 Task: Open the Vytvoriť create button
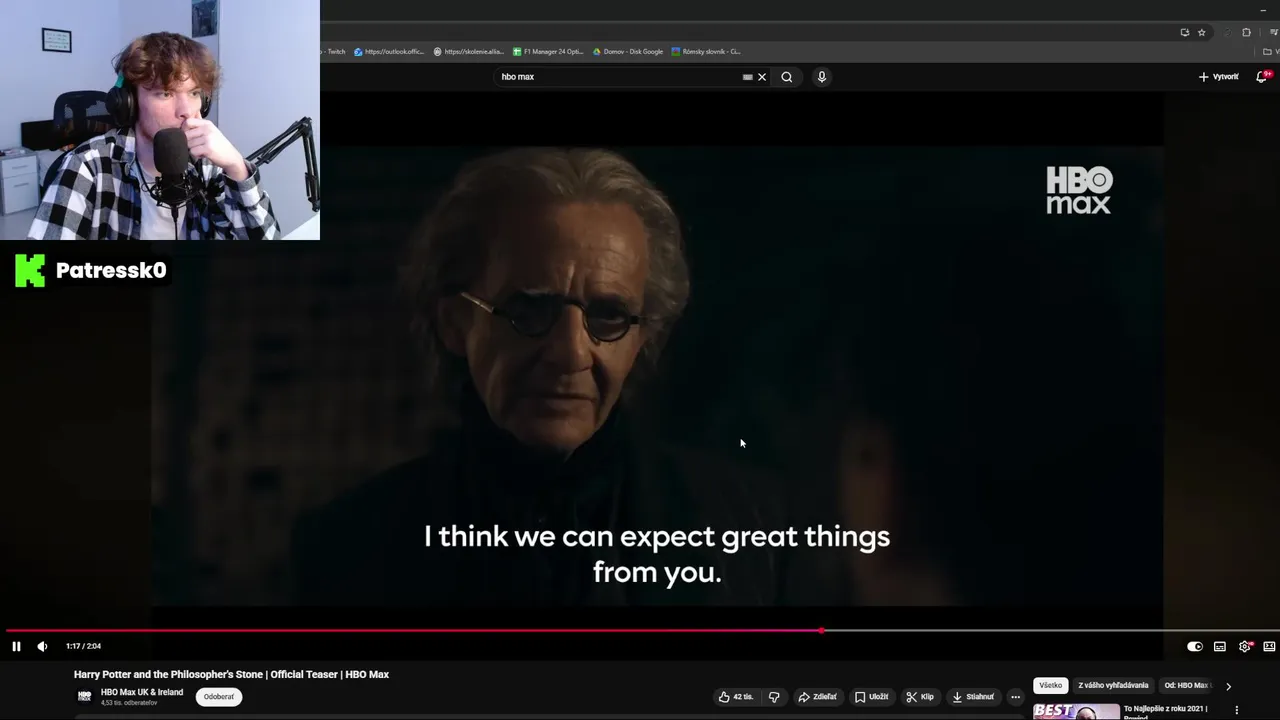click(x=1218, y=77)
